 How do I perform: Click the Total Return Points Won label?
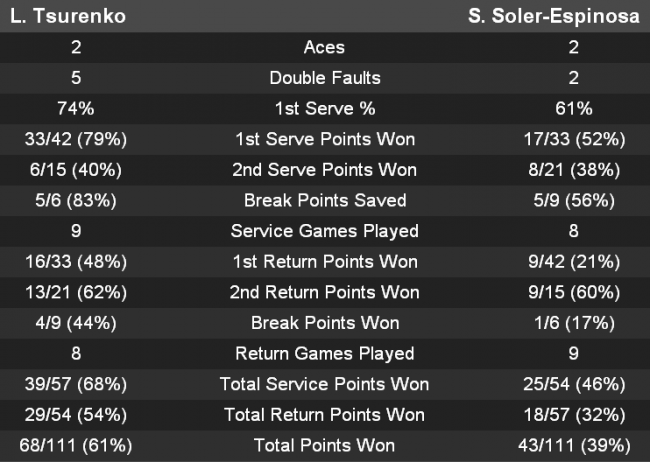324,415
